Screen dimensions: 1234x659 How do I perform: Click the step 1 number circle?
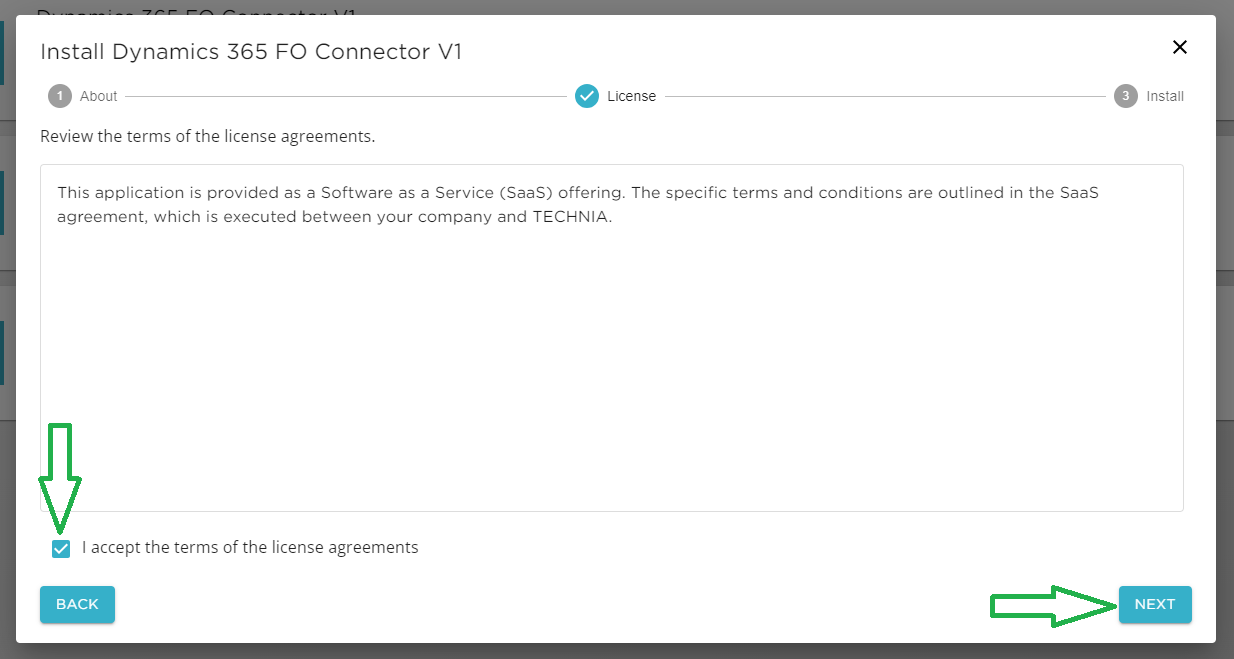tap(60, 96)
